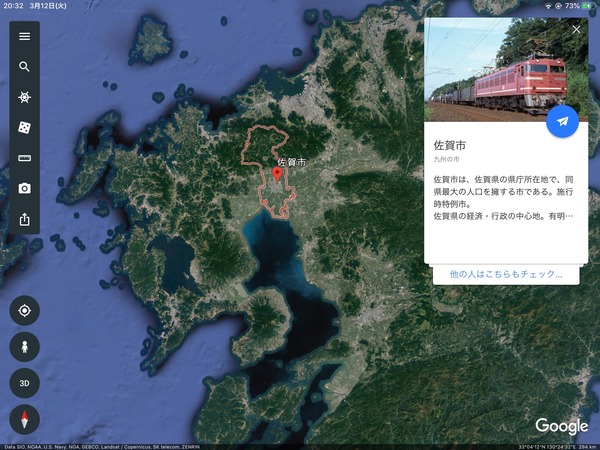Image resolution: width=600 pixels, height=450 pixels.
Task: Tap the red map pin on 佐賀市
Action: (277, 175)
